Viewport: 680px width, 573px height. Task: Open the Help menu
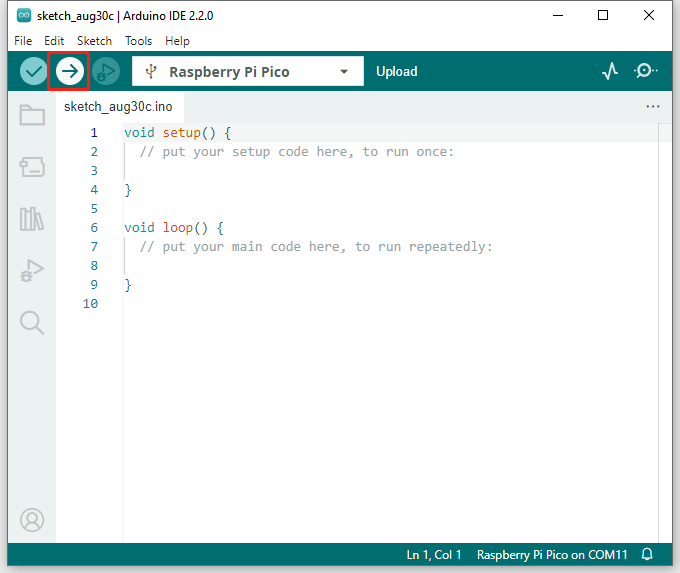pyautogui.click(x=177, y=41)
